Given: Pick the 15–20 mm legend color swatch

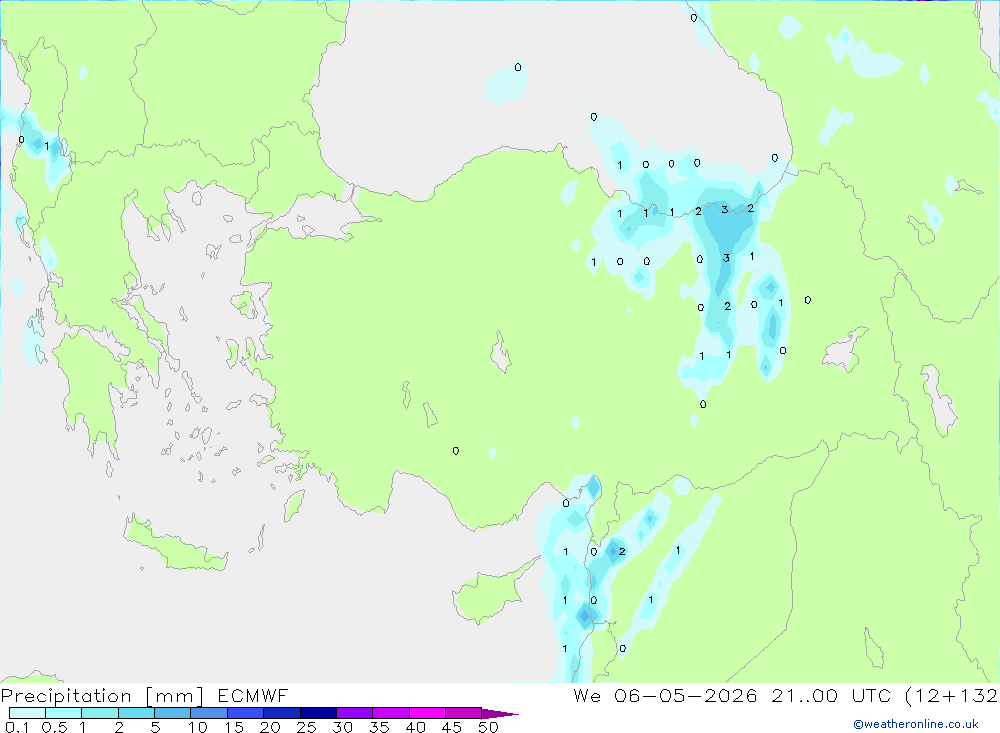Looking at the screenshot, I should tap(246, 713).
